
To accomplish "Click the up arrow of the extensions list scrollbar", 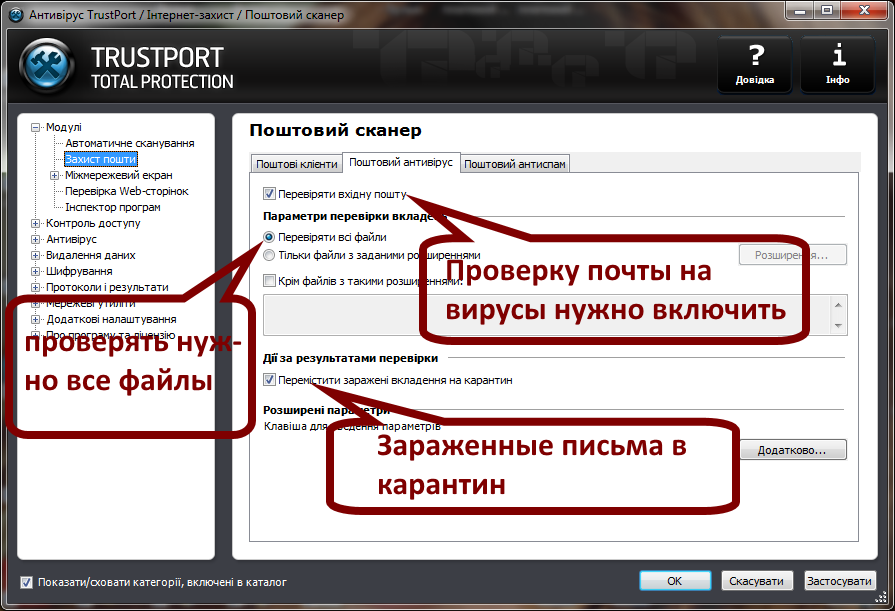I will tap(837, 306).
